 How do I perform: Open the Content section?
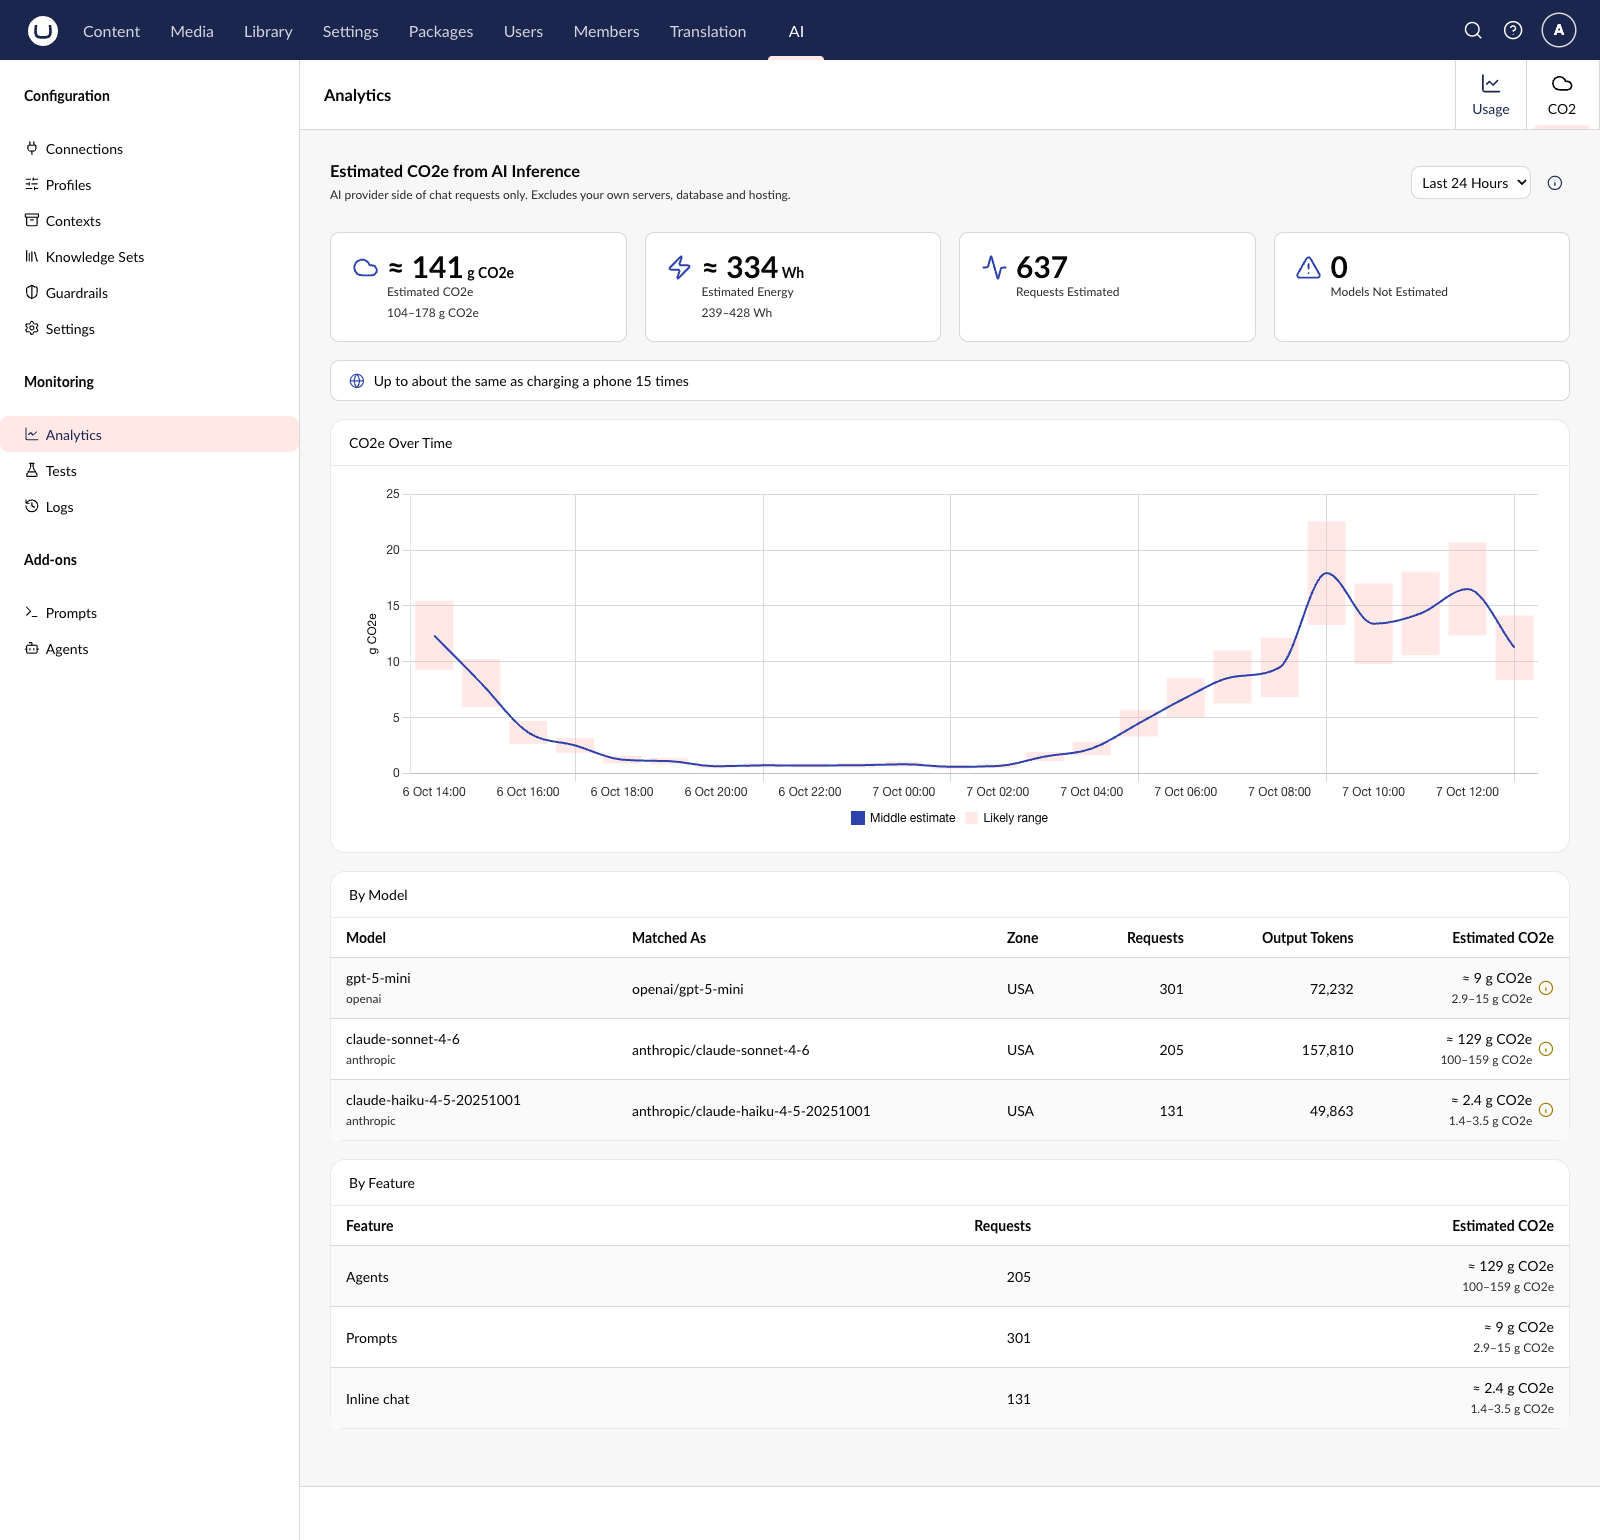[x=111, y=31]
